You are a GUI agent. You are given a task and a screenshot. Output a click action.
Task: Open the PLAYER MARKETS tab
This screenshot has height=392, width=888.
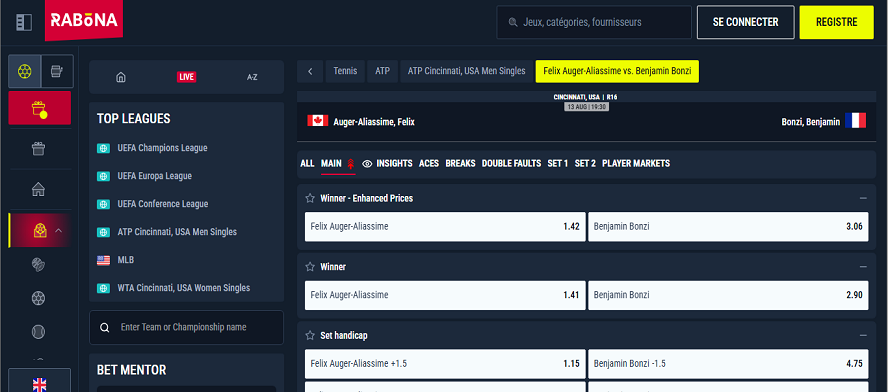(636, 163)
